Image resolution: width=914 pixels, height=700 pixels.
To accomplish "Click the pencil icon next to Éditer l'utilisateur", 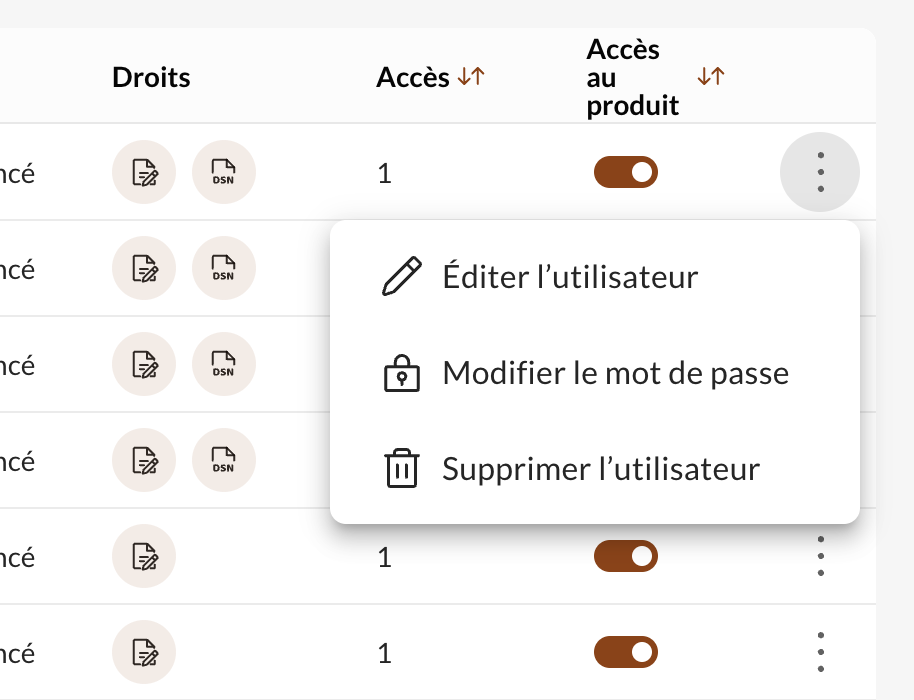I will (402, 276).
